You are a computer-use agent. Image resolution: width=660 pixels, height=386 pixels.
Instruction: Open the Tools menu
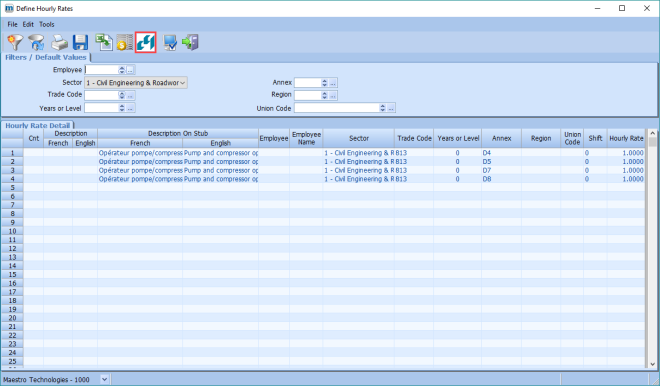pyautogui.click(x=47, y=24)
